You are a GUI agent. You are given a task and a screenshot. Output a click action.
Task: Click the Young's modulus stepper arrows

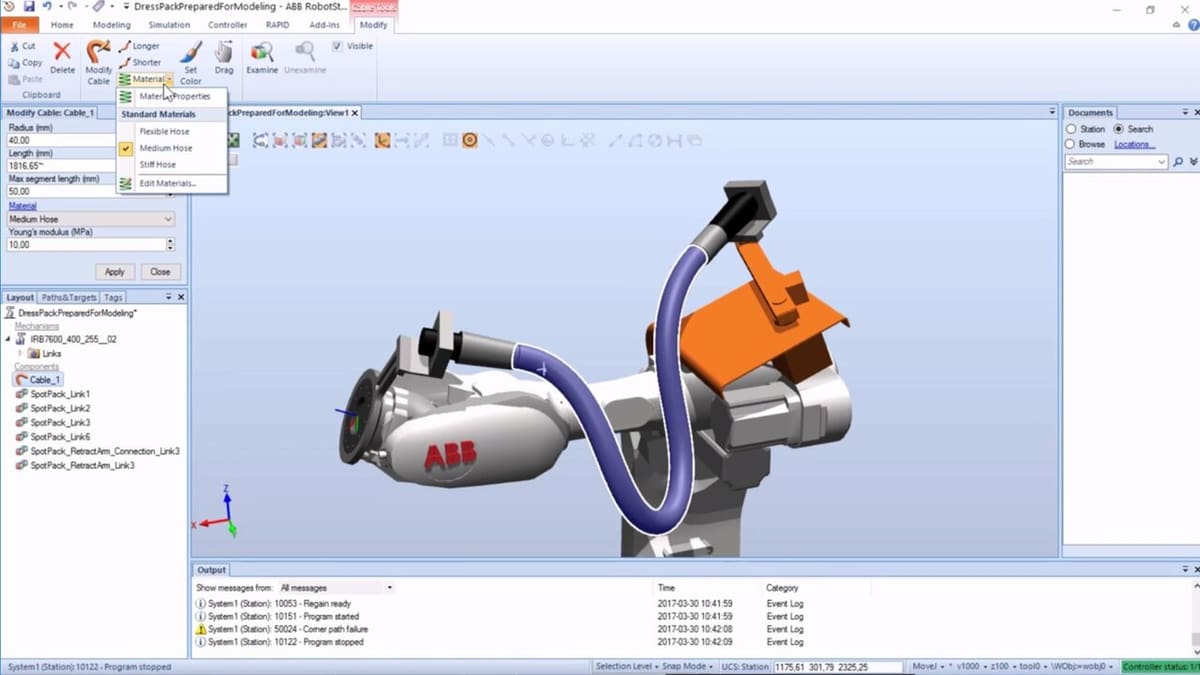click(170, 244)
